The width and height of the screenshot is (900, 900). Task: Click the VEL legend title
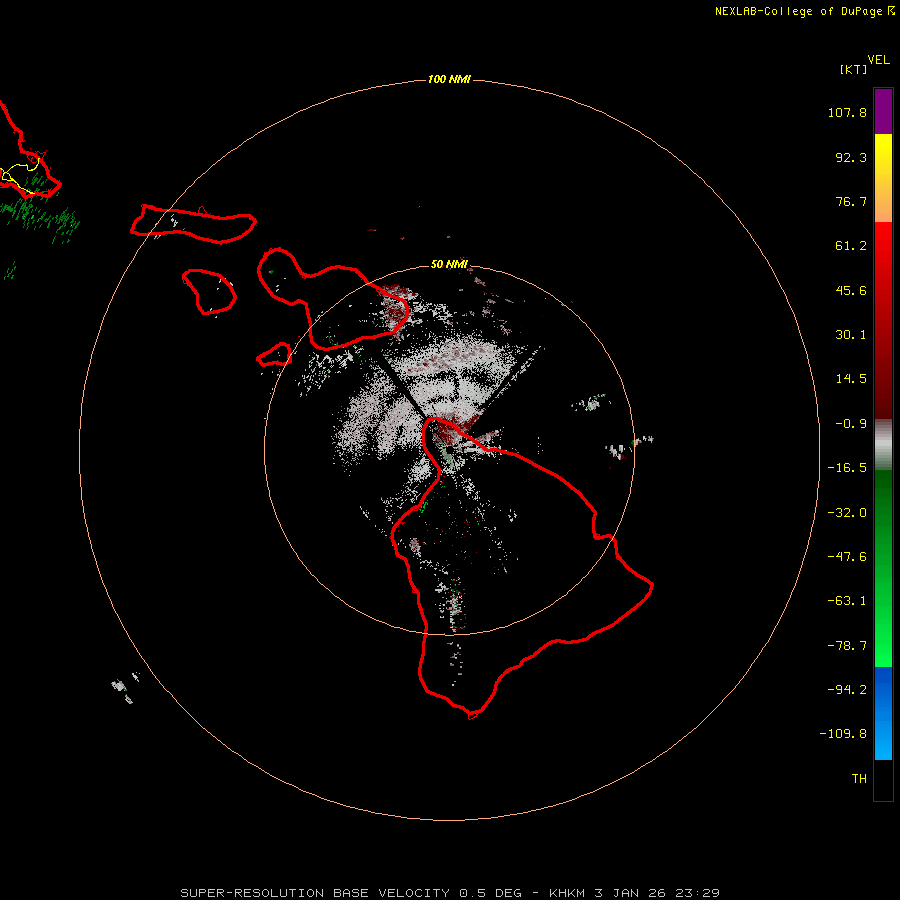pos(878,60)
